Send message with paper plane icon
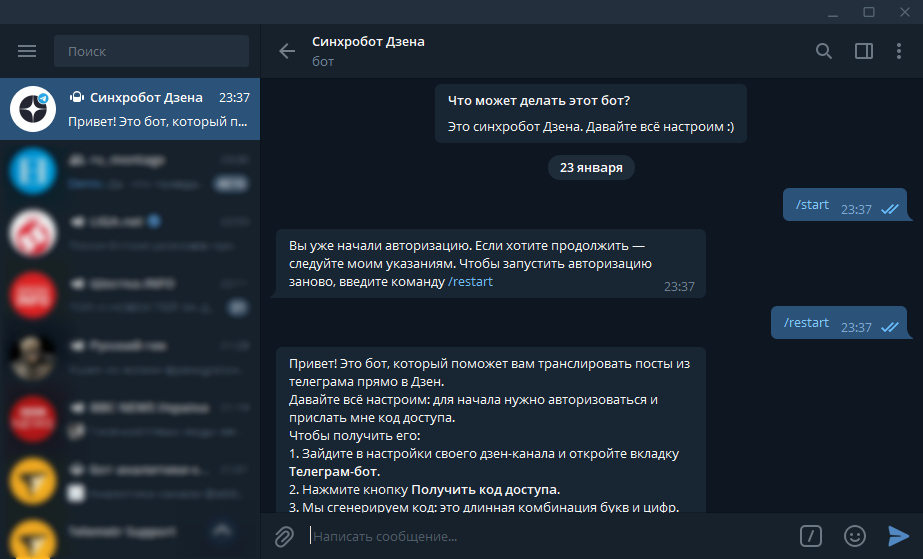 point(898,536)
